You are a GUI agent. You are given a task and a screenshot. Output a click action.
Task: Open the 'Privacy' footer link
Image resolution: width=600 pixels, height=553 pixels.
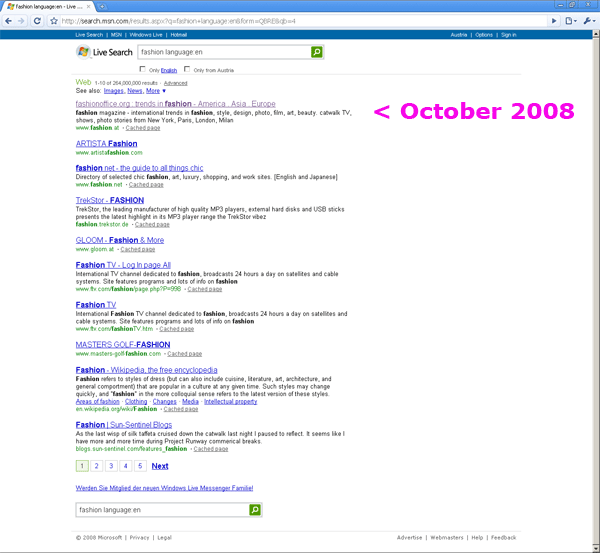point(139,538)
